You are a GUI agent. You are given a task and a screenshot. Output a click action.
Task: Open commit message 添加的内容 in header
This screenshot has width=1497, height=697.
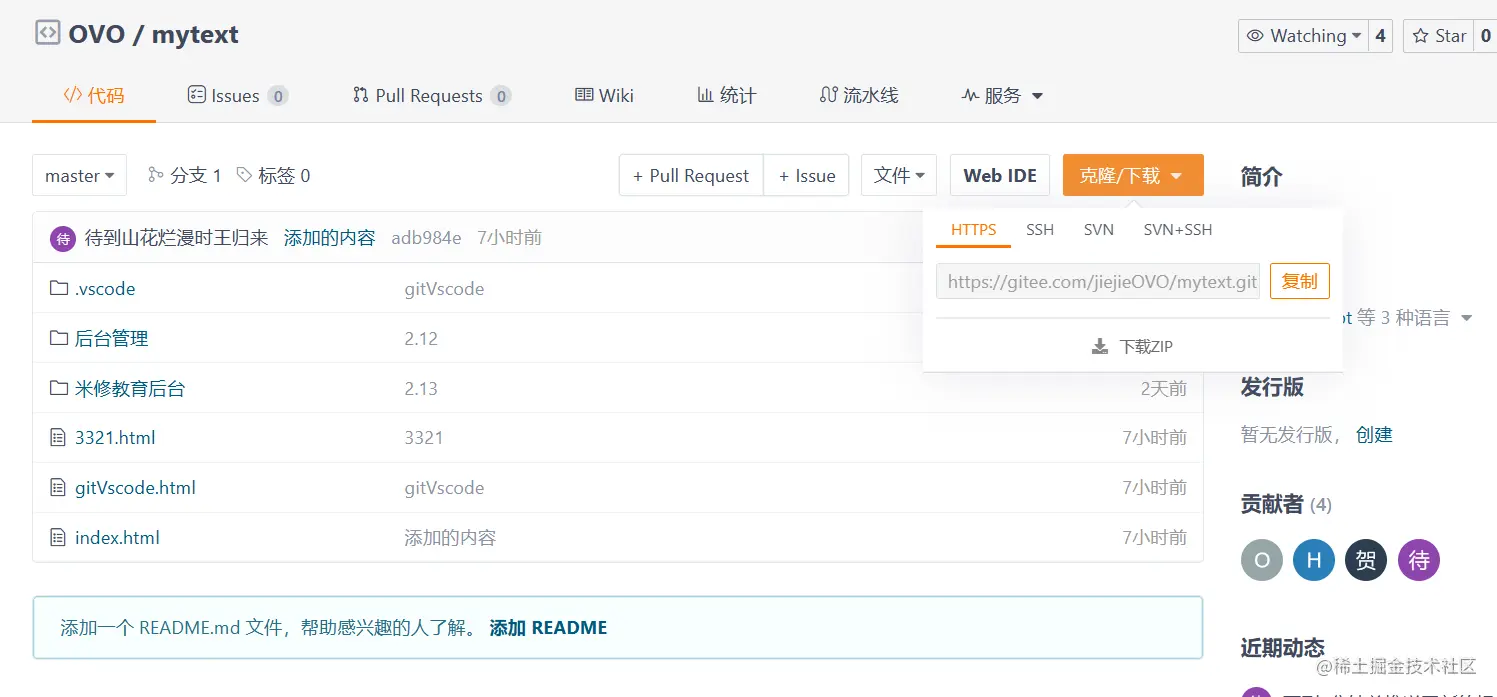330,238
